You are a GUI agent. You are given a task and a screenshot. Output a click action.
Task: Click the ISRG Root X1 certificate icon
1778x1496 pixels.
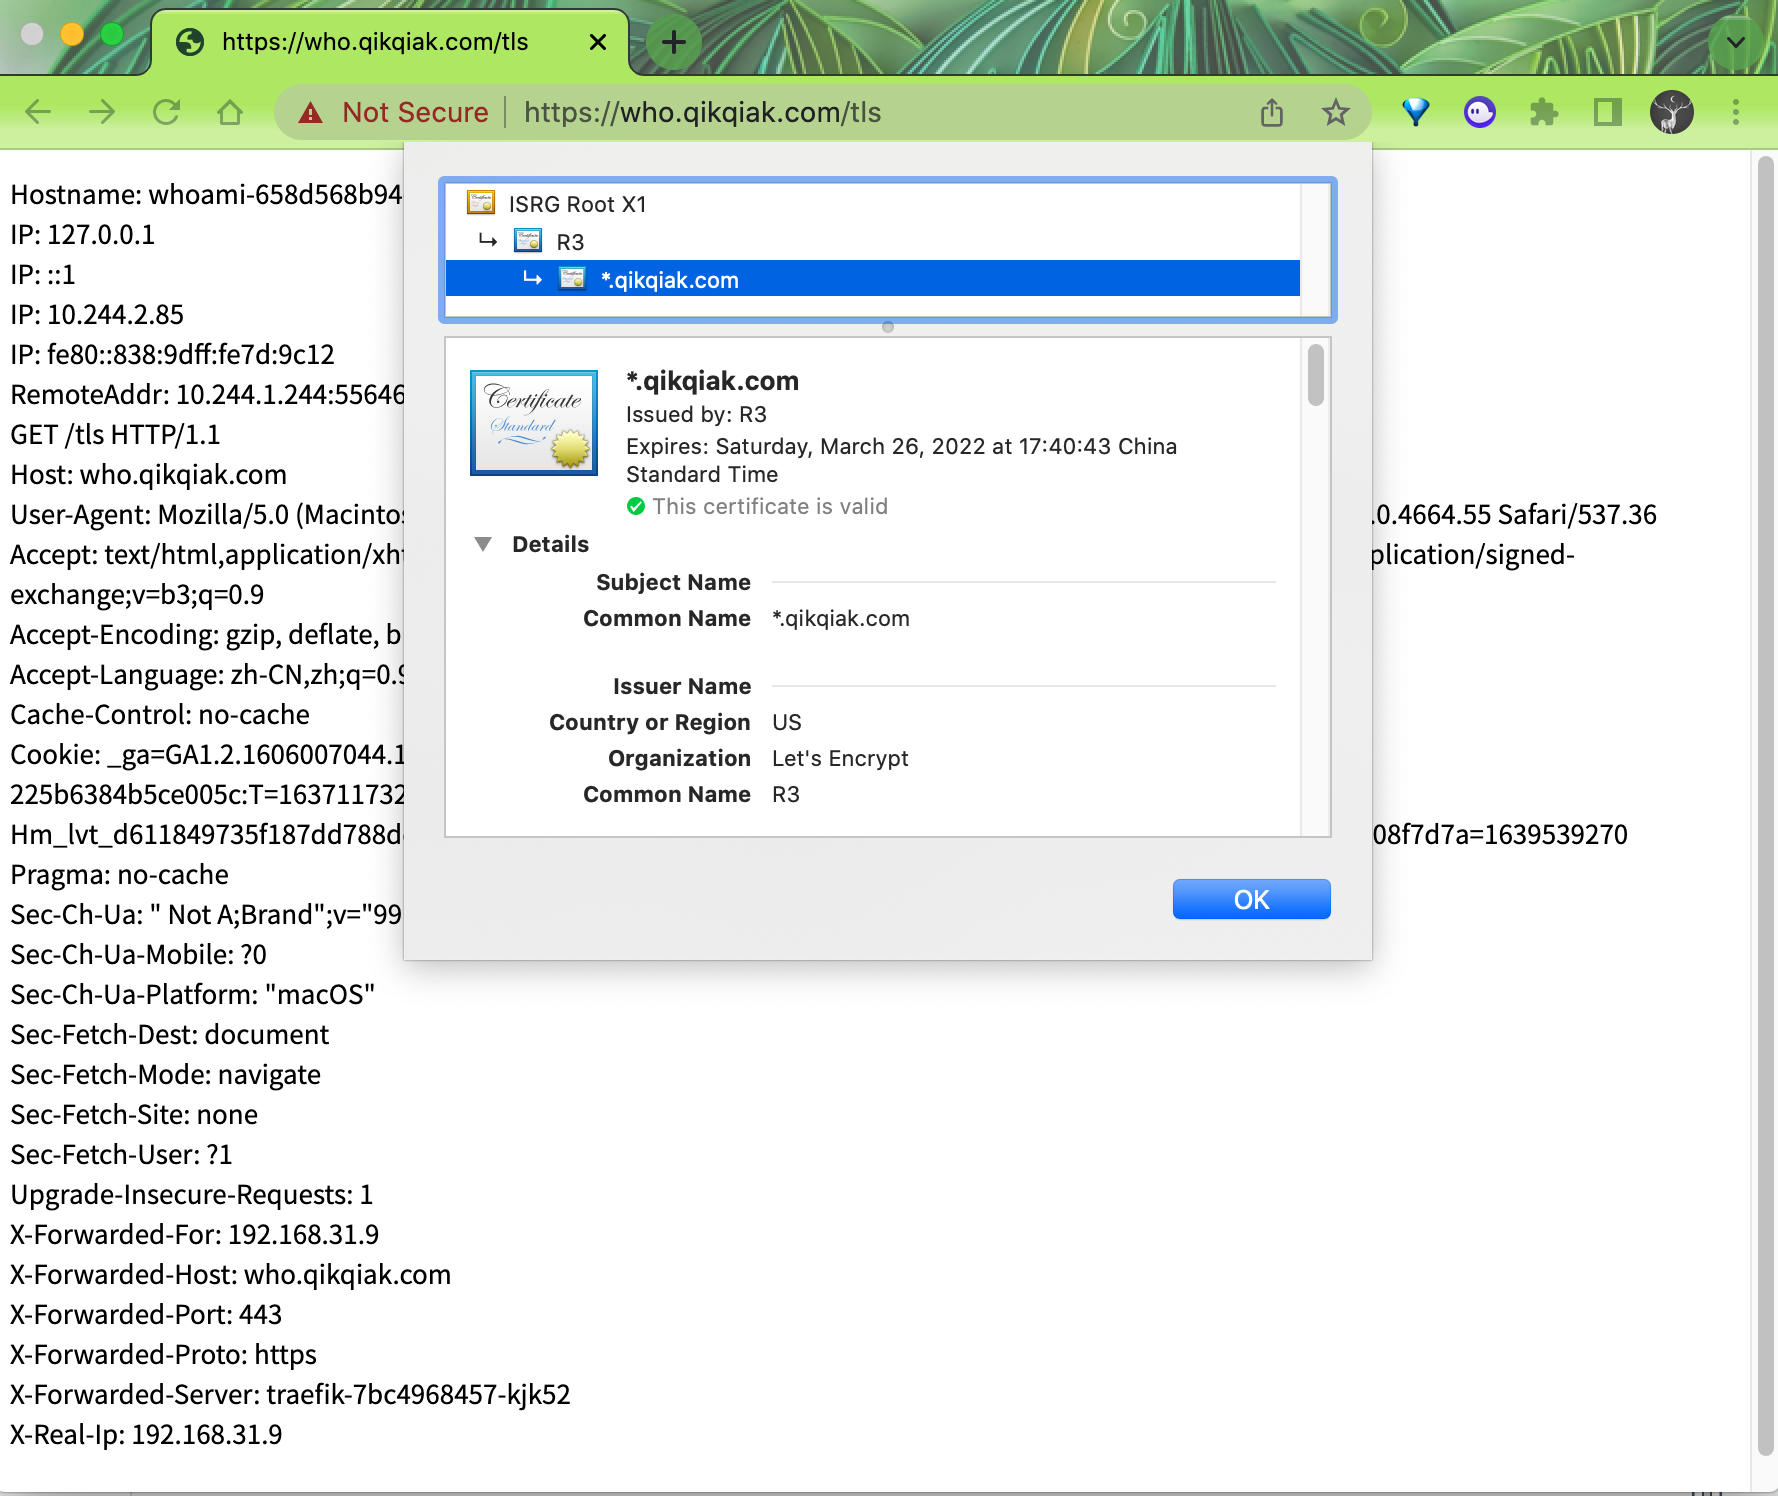point(481,203)
